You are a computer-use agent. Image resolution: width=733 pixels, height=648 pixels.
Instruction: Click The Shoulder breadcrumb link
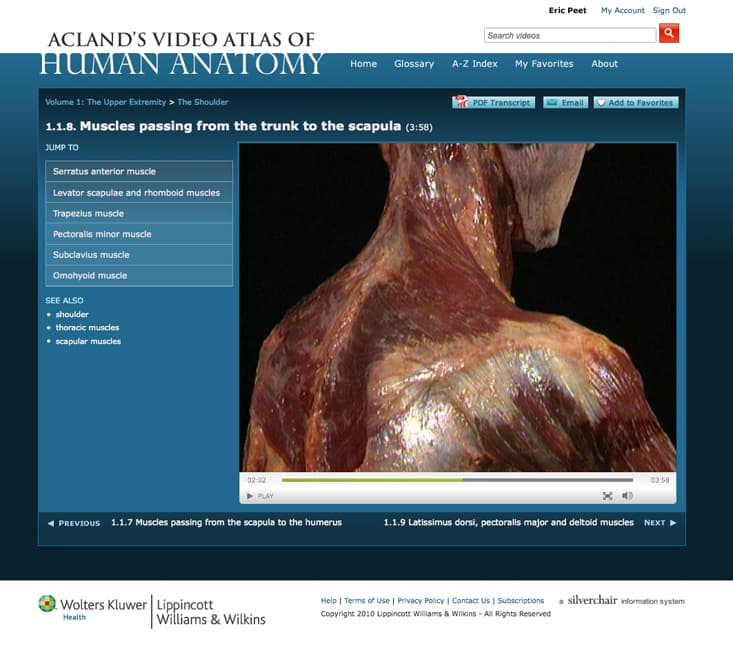(x=203, y=102)
